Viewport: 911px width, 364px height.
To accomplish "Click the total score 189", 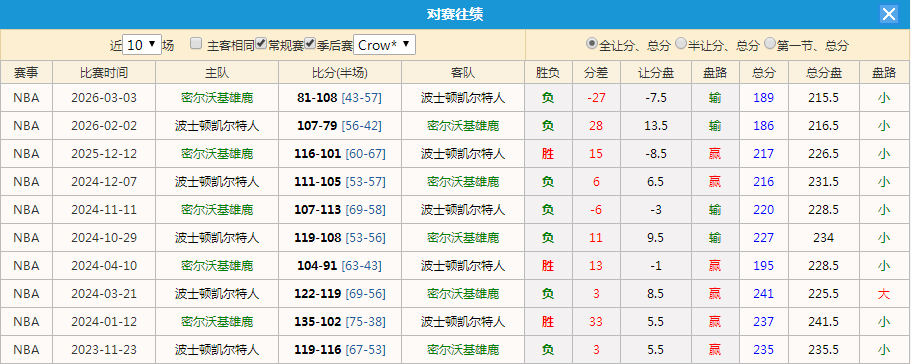I will 763,98.
